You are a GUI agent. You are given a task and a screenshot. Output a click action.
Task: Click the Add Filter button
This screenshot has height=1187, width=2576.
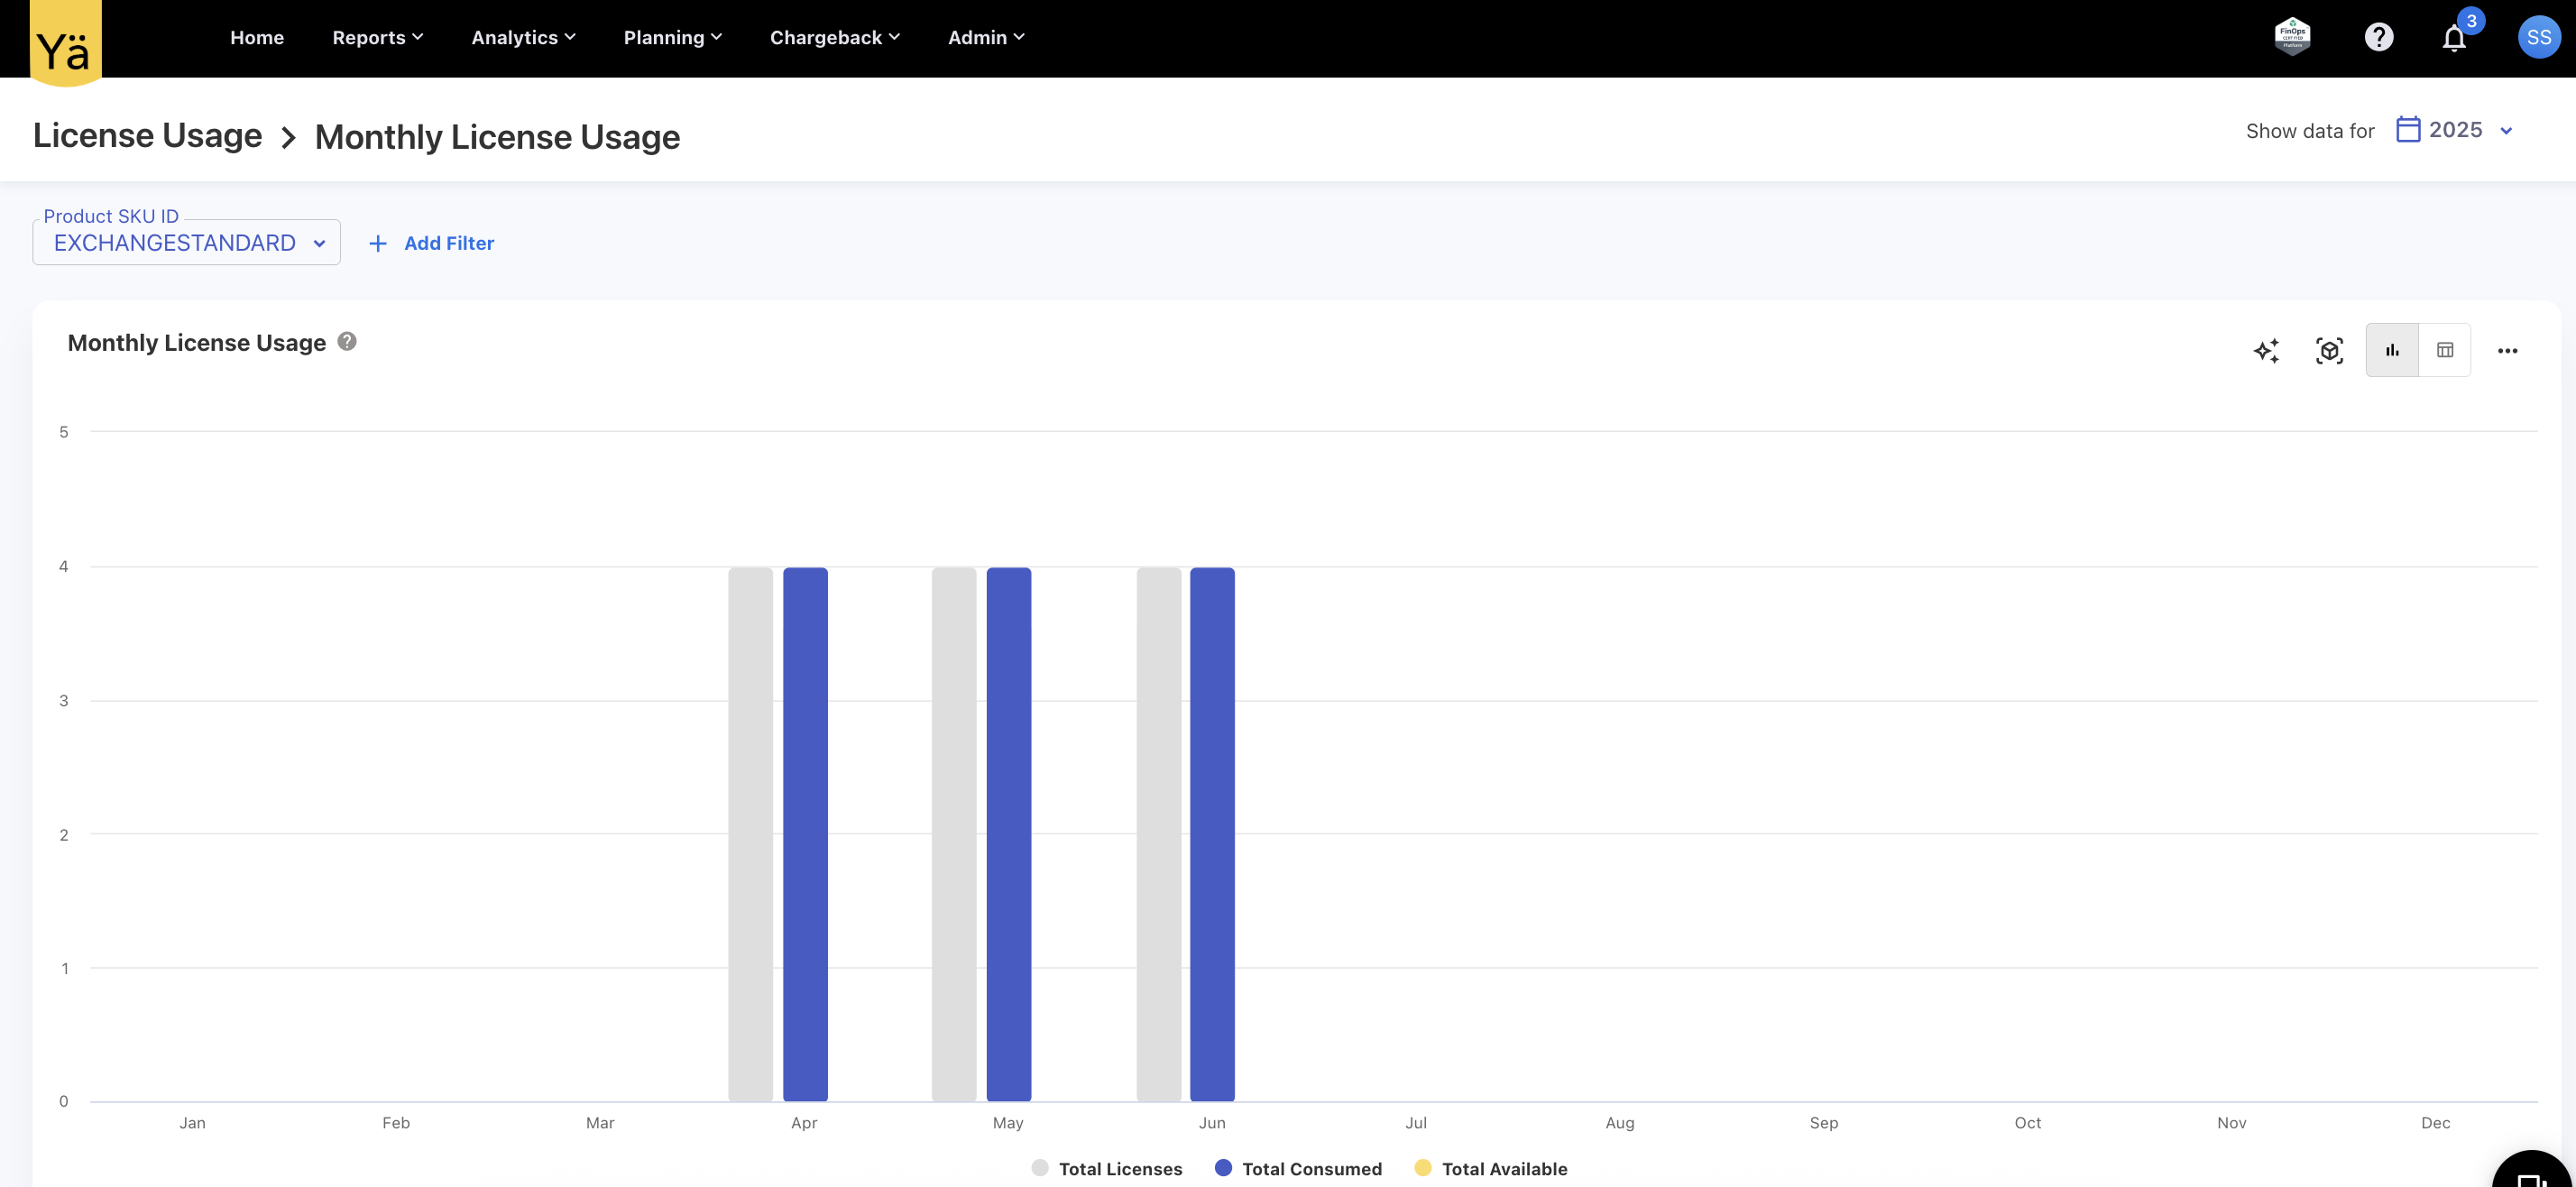[432, 244]
